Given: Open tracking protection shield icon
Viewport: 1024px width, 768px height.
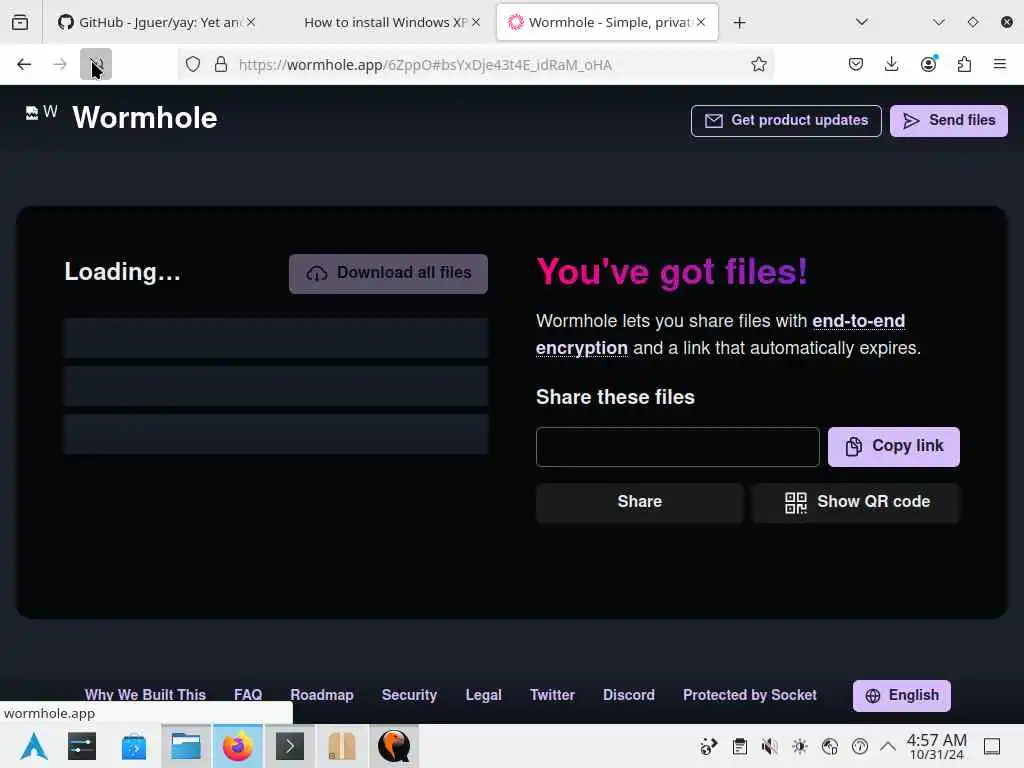Looking at the screenshot, I should [x=193, y=64].
